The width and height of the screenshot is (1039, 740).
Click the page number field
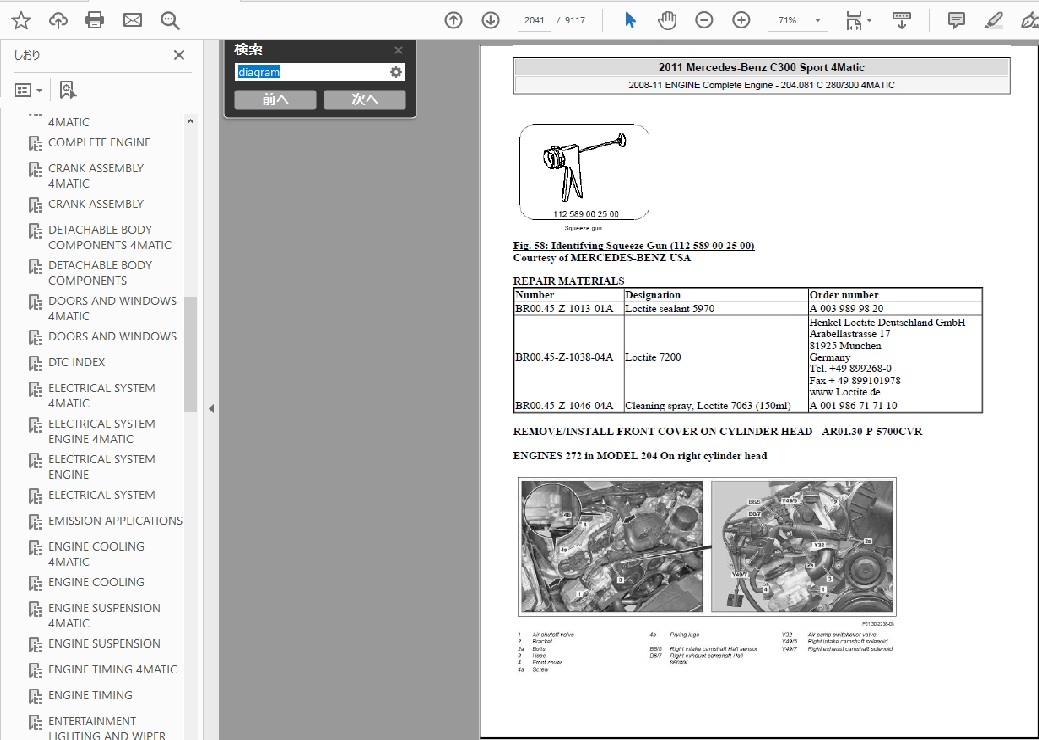pyautogui.click(x=534, y=21)
